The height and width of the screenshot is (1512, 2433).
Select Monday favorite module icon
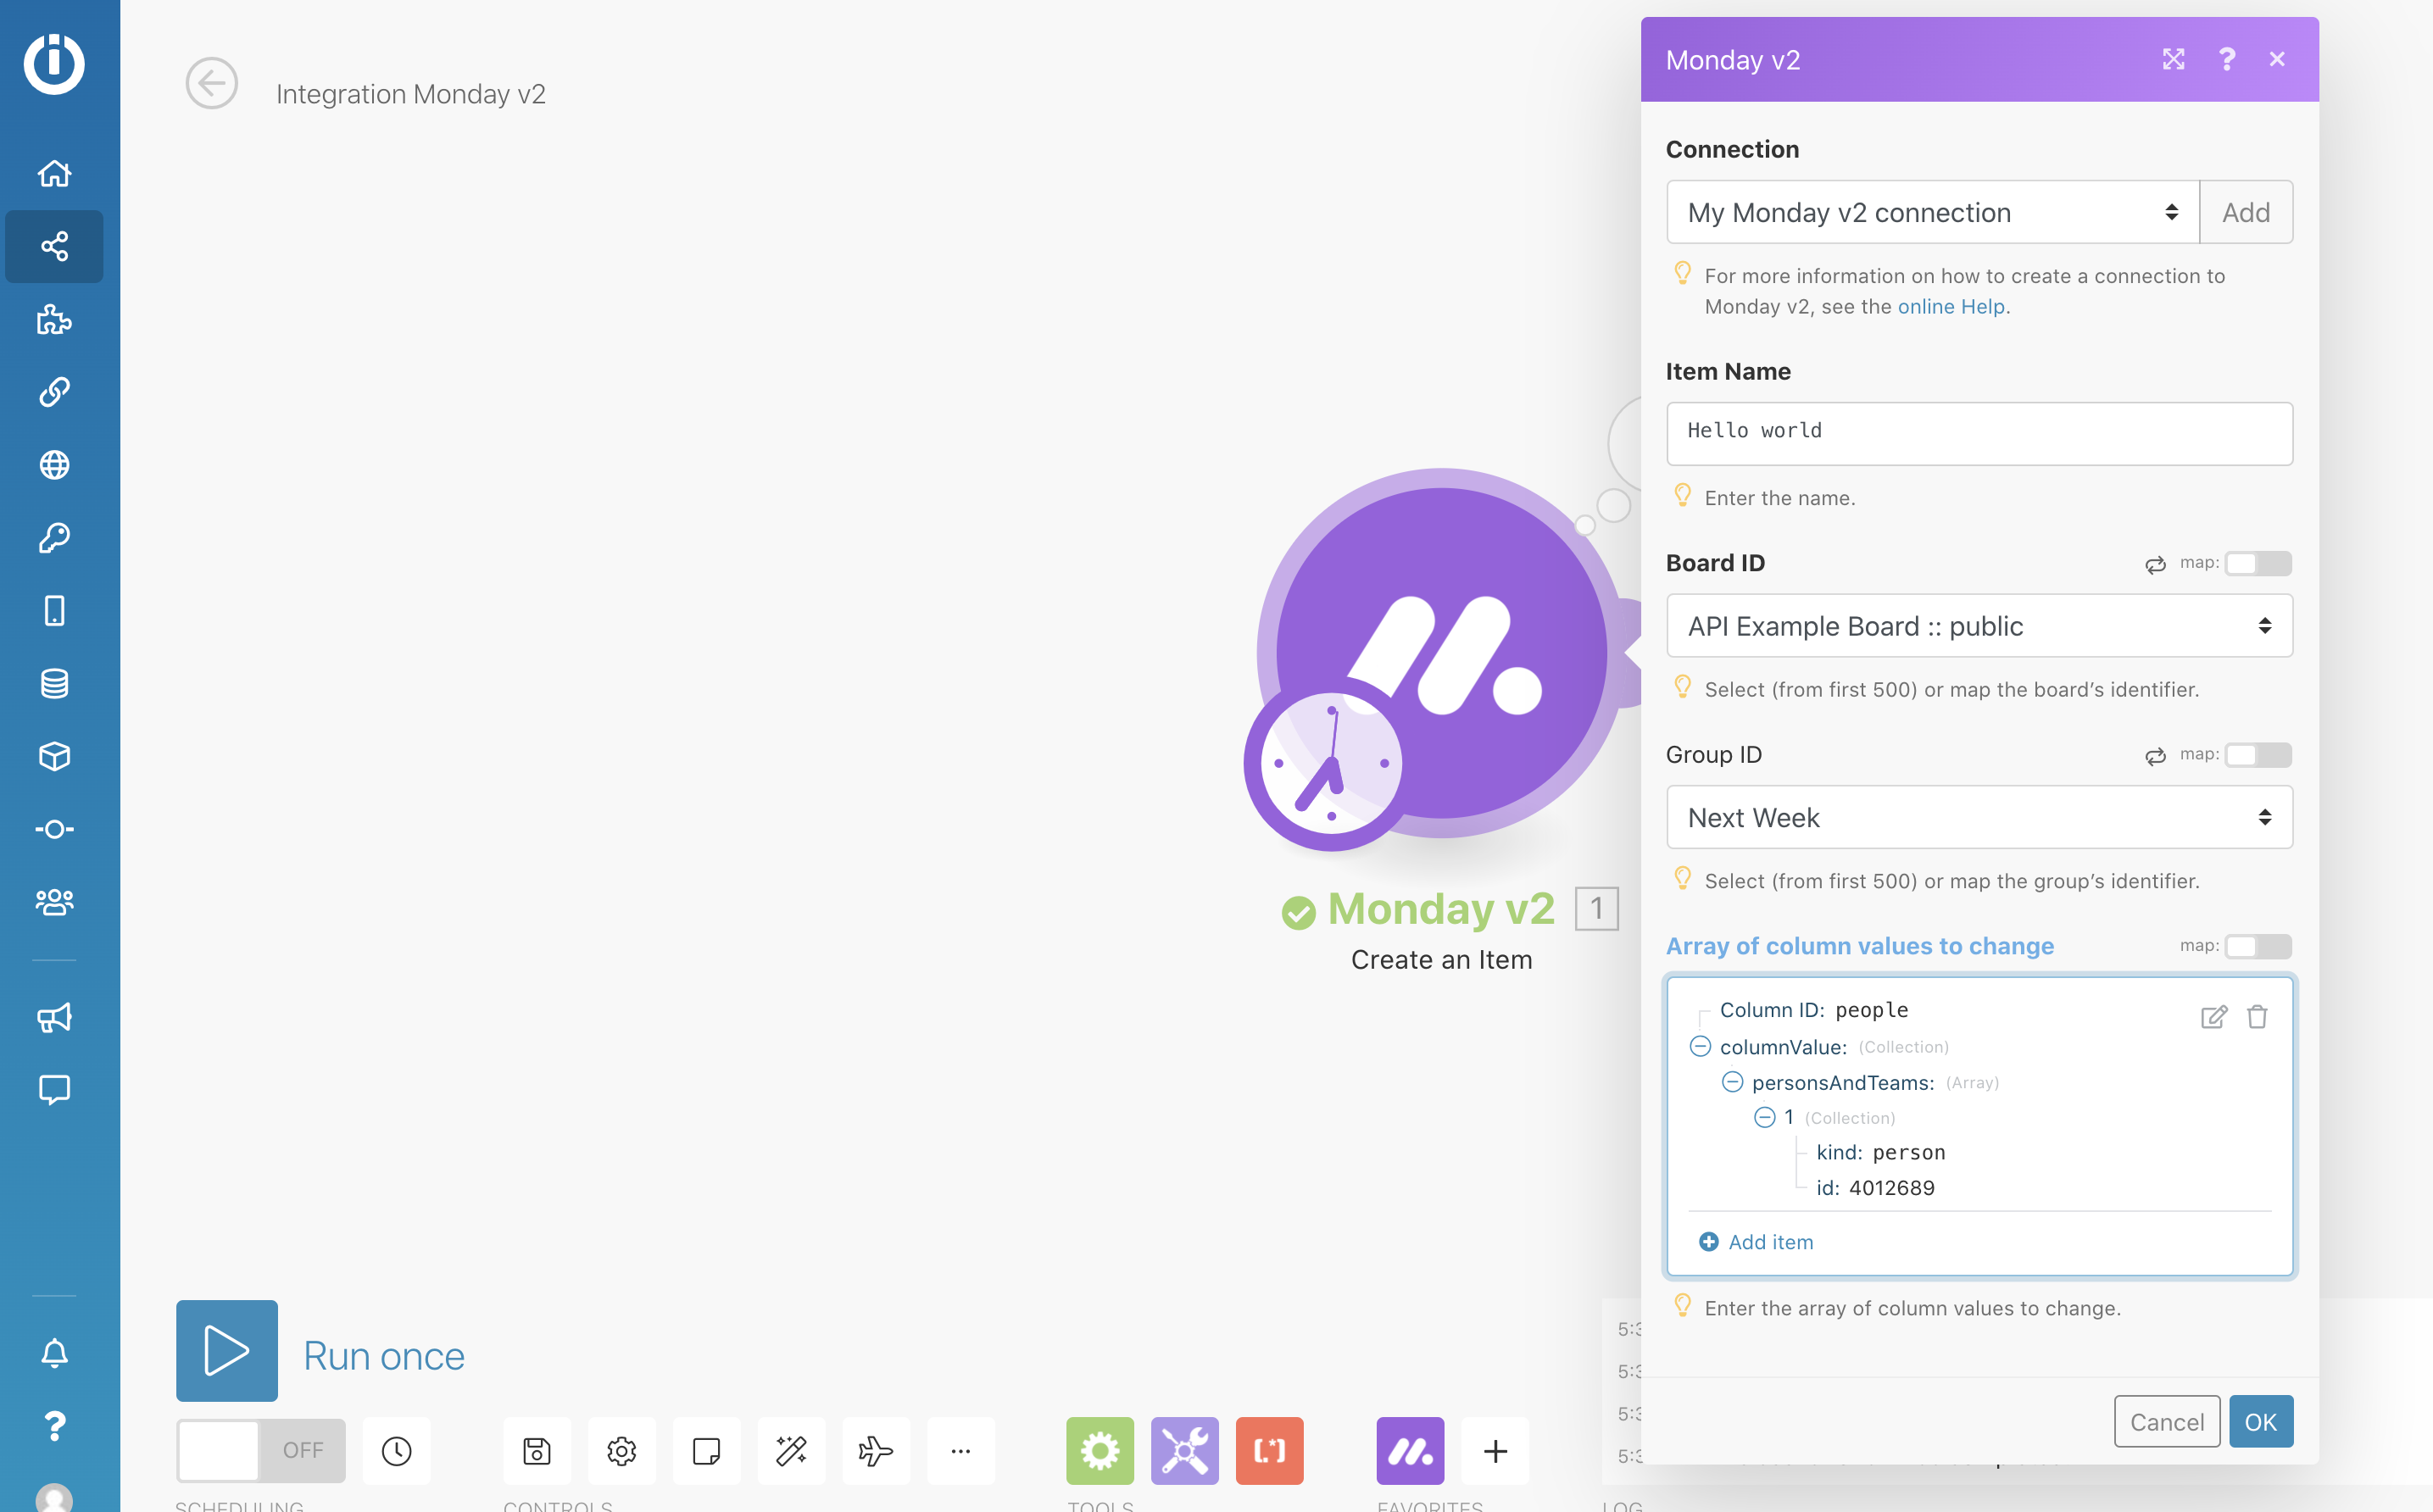[x=1411, y=1451]
